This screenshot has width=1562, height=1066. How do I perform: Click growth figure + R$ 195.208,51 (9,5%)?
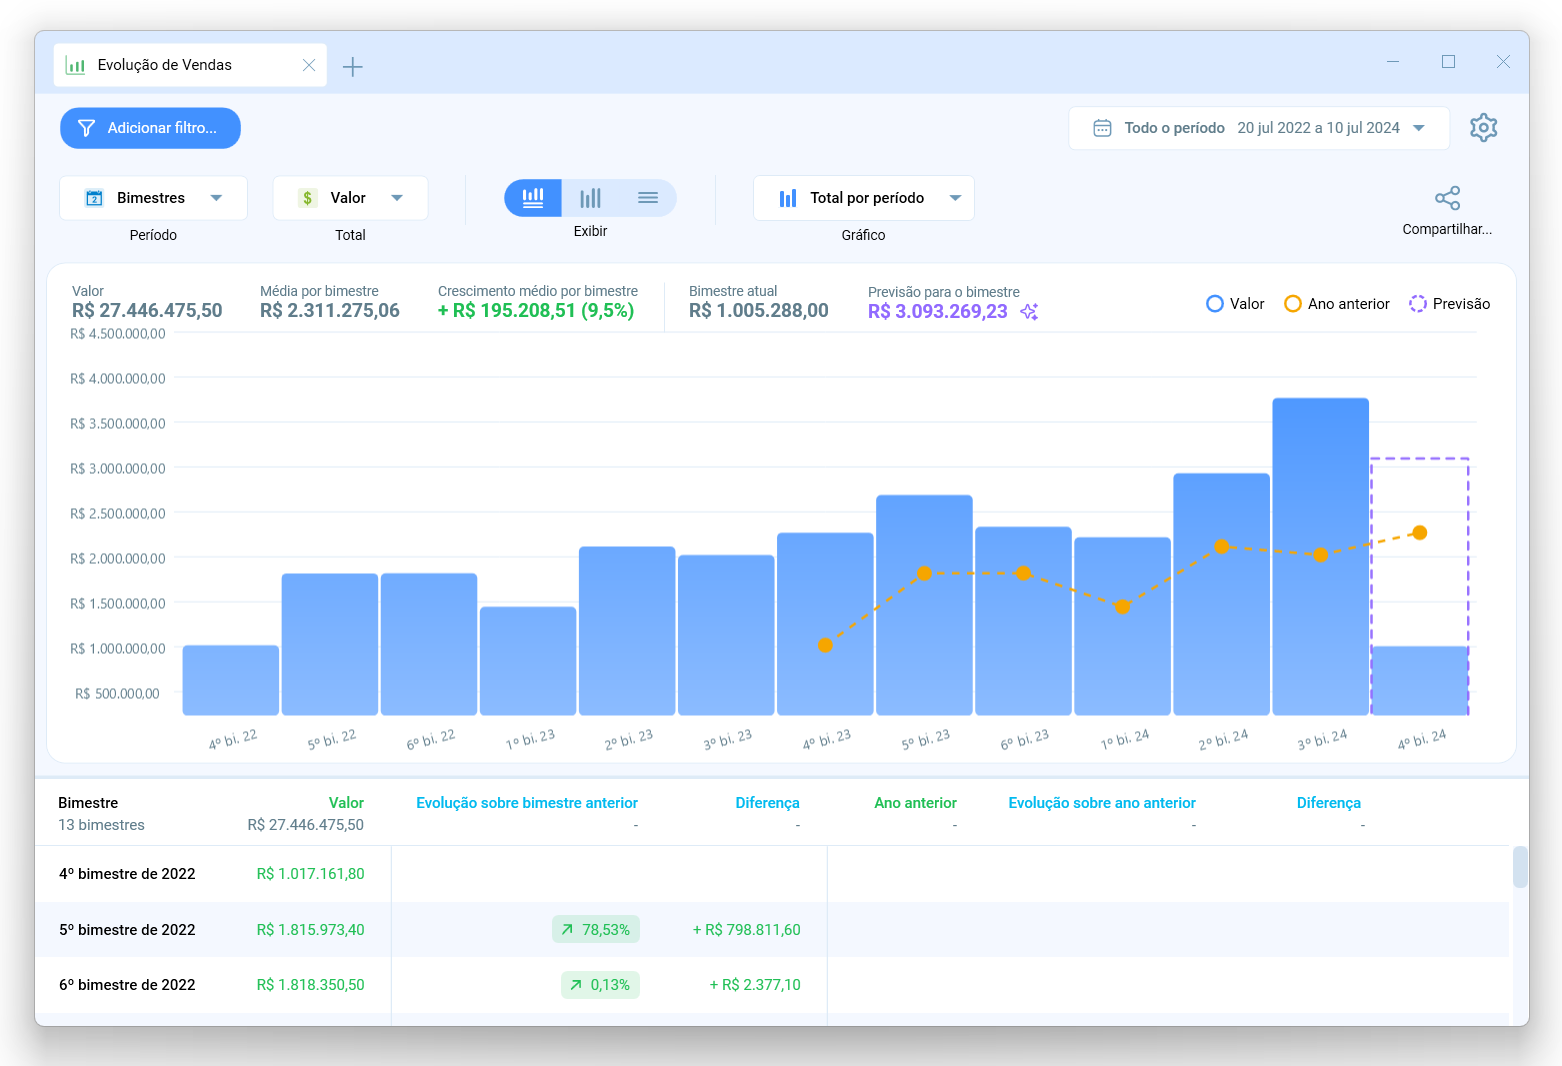[536, 311]
